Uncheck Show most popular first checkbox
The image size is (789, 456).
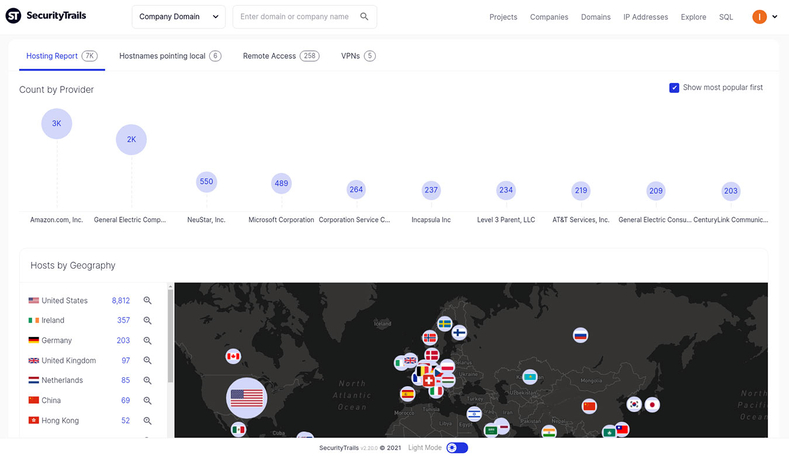tap(674, 88)
